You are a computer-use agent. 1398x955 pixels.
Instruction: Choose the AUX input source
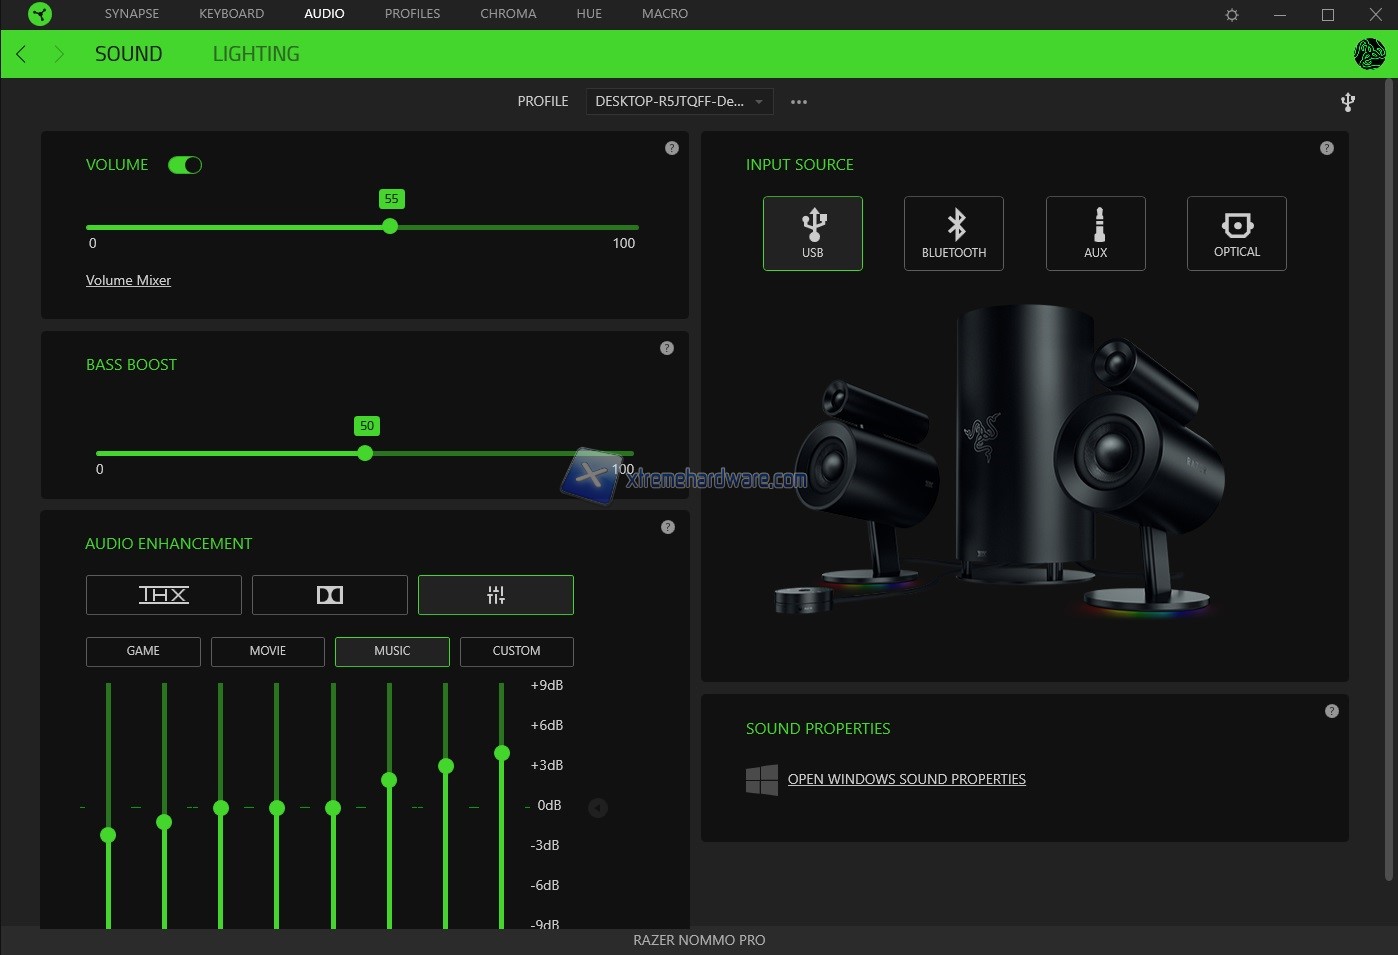[1095, 233]
